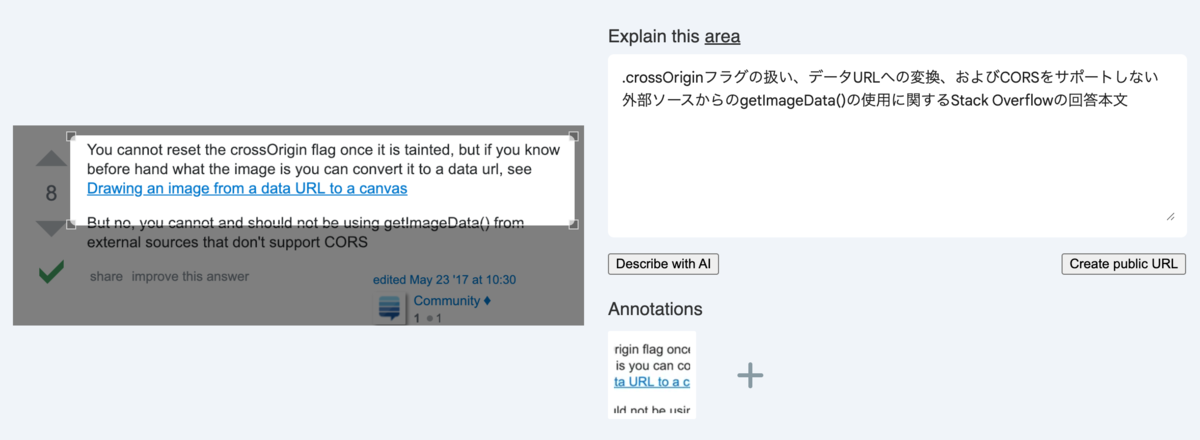Image resolution: width=1200 pixels, height=440 pixels.
Task: Click the 'share' link under the answer
Action: tap(106, 276)
